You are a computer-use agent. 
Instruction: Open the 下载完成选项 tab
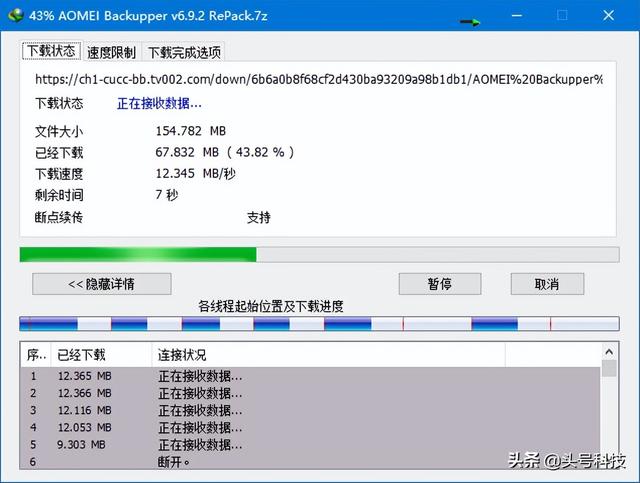point(184,52)
